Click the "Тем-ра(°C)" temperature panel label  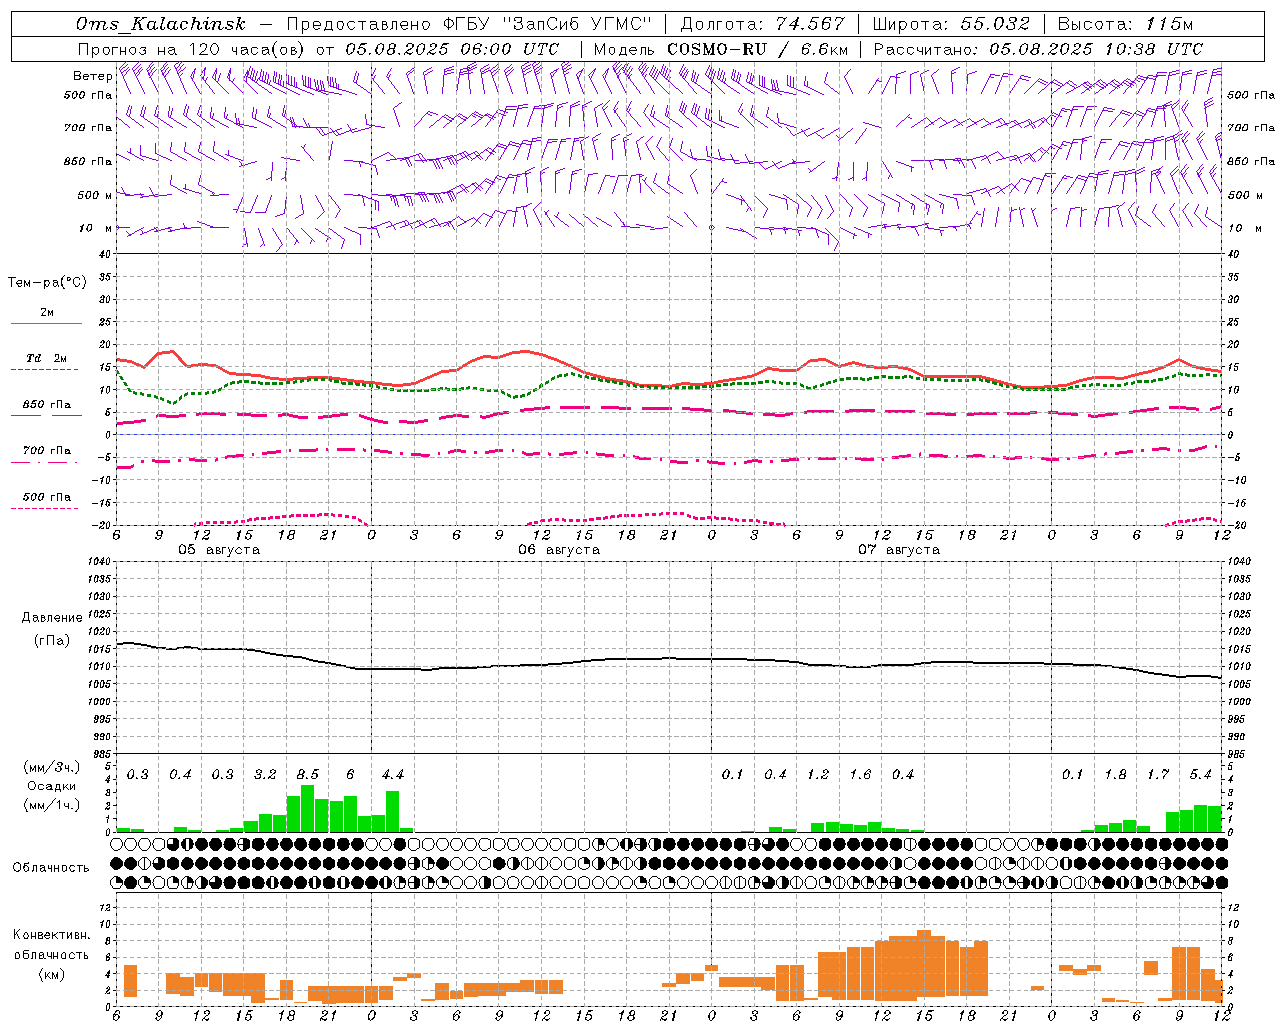pyautogui.click(x=47, y=283)
